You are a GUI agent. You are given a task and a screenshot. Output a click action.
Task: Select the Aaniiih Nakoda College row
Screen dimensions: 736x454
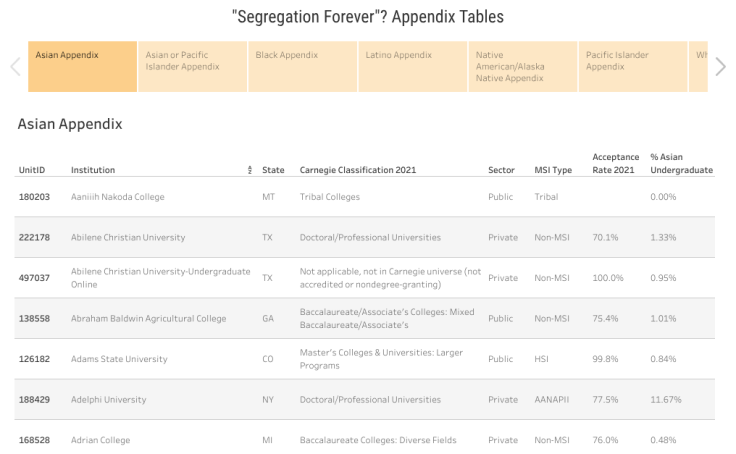tap(117, 197)
